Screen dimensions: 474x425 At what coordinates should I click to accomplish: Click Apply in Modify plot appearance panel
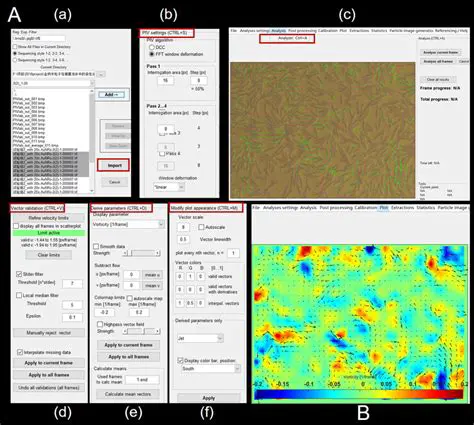click(209, 398)
